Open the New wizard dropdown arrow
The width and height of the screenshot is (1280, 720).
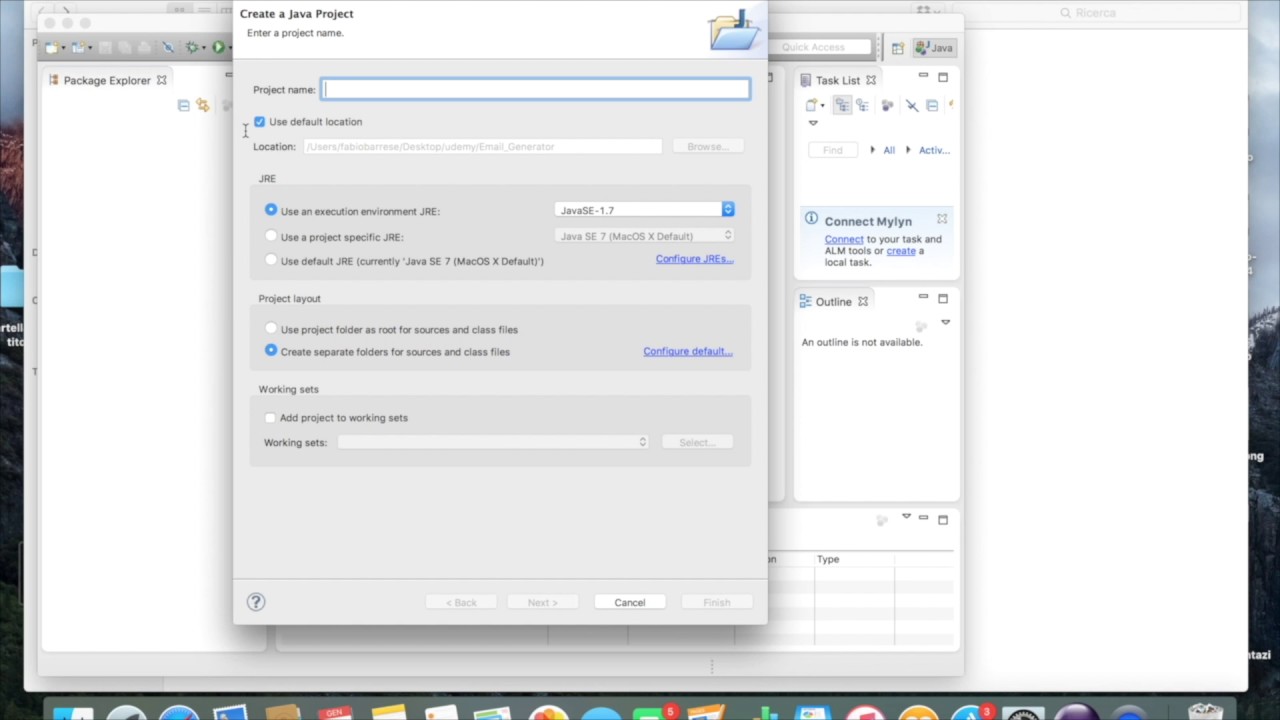pos(62,48)
